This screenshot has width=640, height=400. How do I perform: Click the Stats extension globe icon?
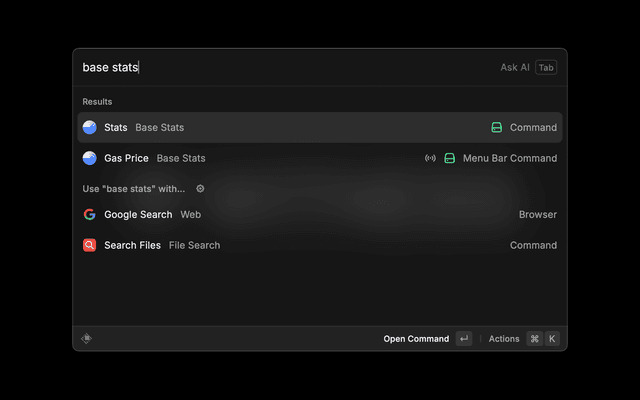90,128
